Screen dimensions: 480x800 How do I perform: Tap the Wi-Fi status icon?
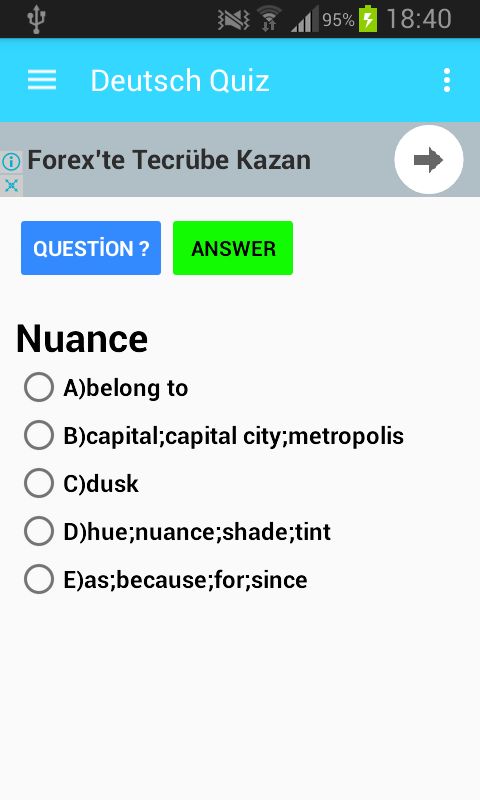click(x=270, y=19)
